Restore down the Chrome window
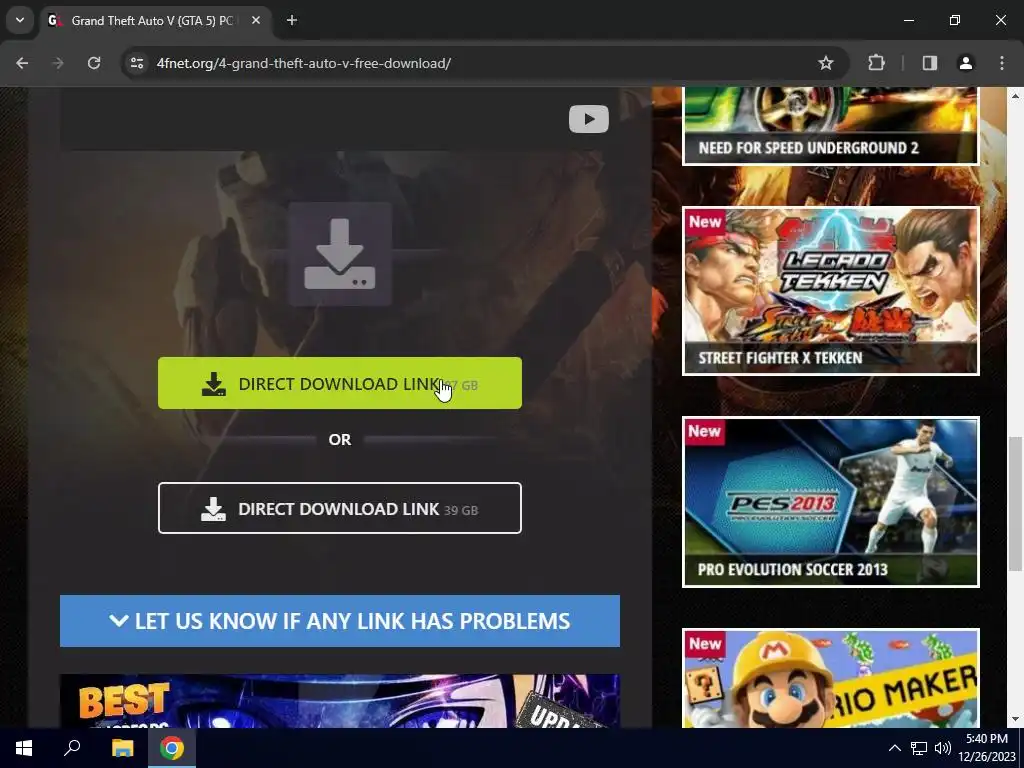Screen dimensions: 1024x768 955,21
